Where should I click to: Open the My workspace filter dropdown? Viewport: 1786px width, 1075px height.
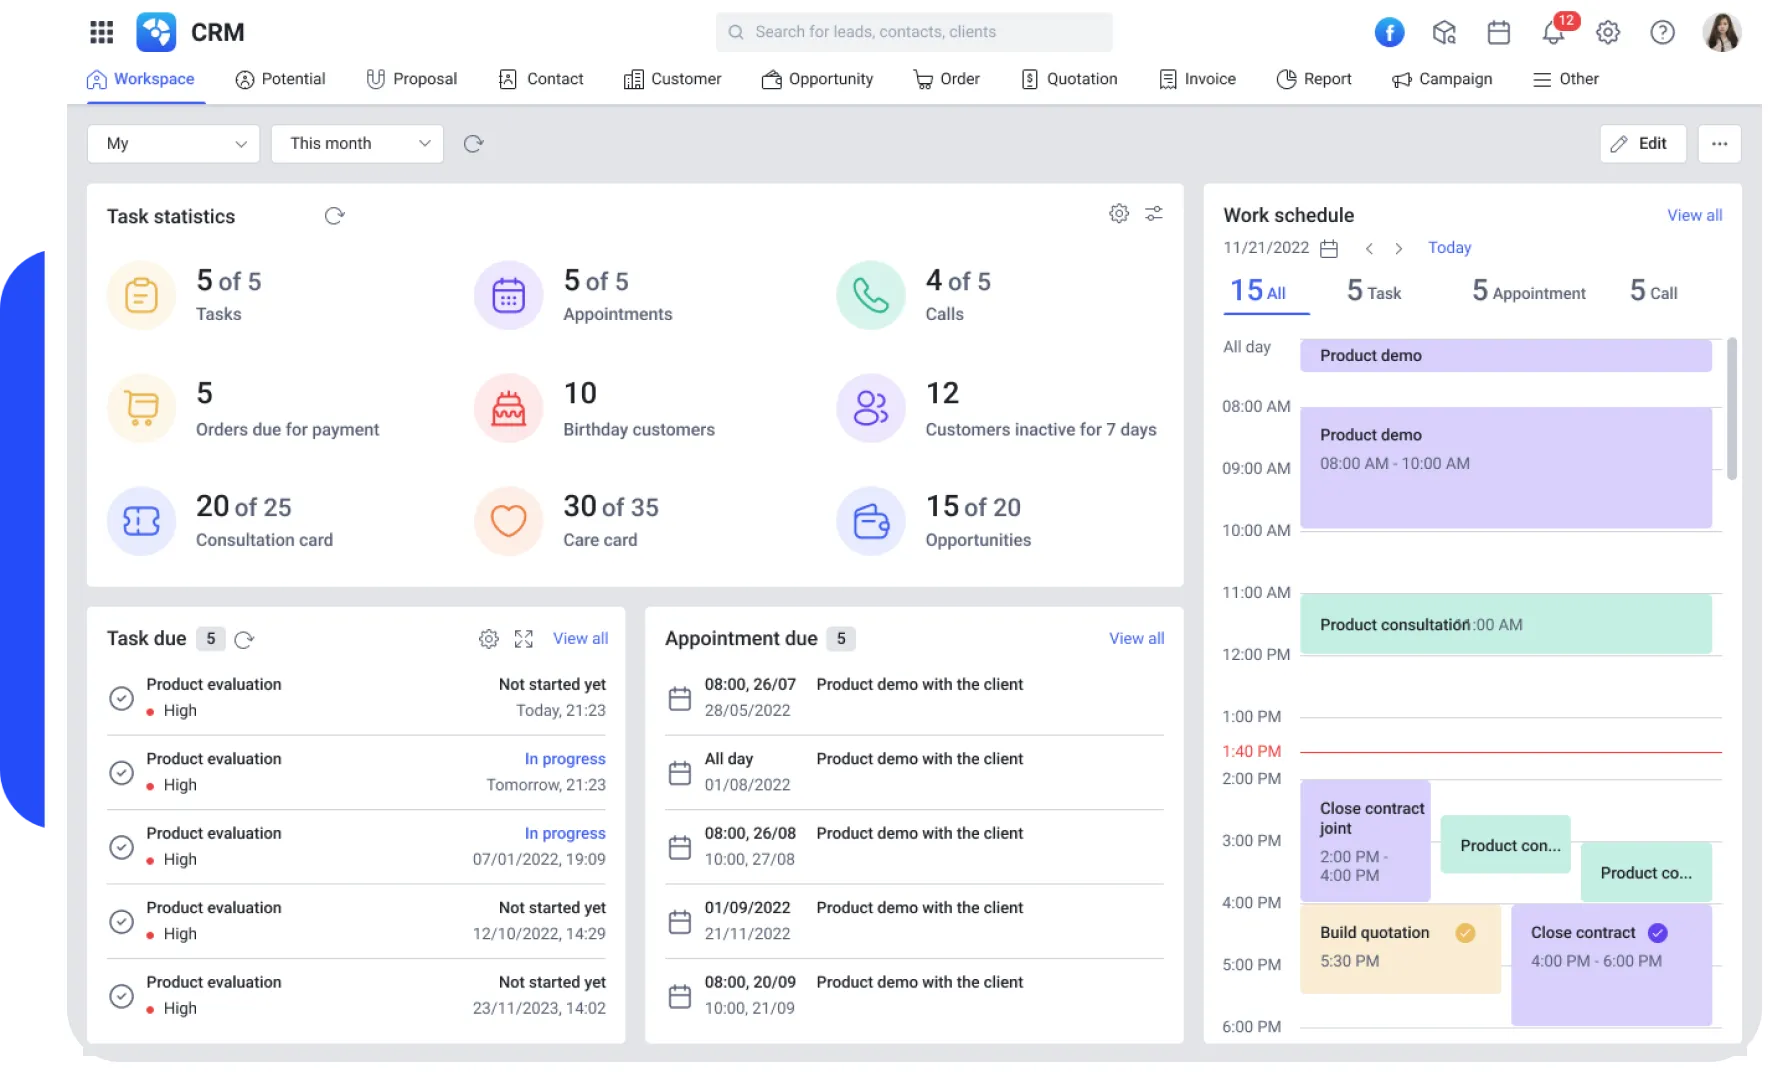pyautogui.click(x=173, y=143)
